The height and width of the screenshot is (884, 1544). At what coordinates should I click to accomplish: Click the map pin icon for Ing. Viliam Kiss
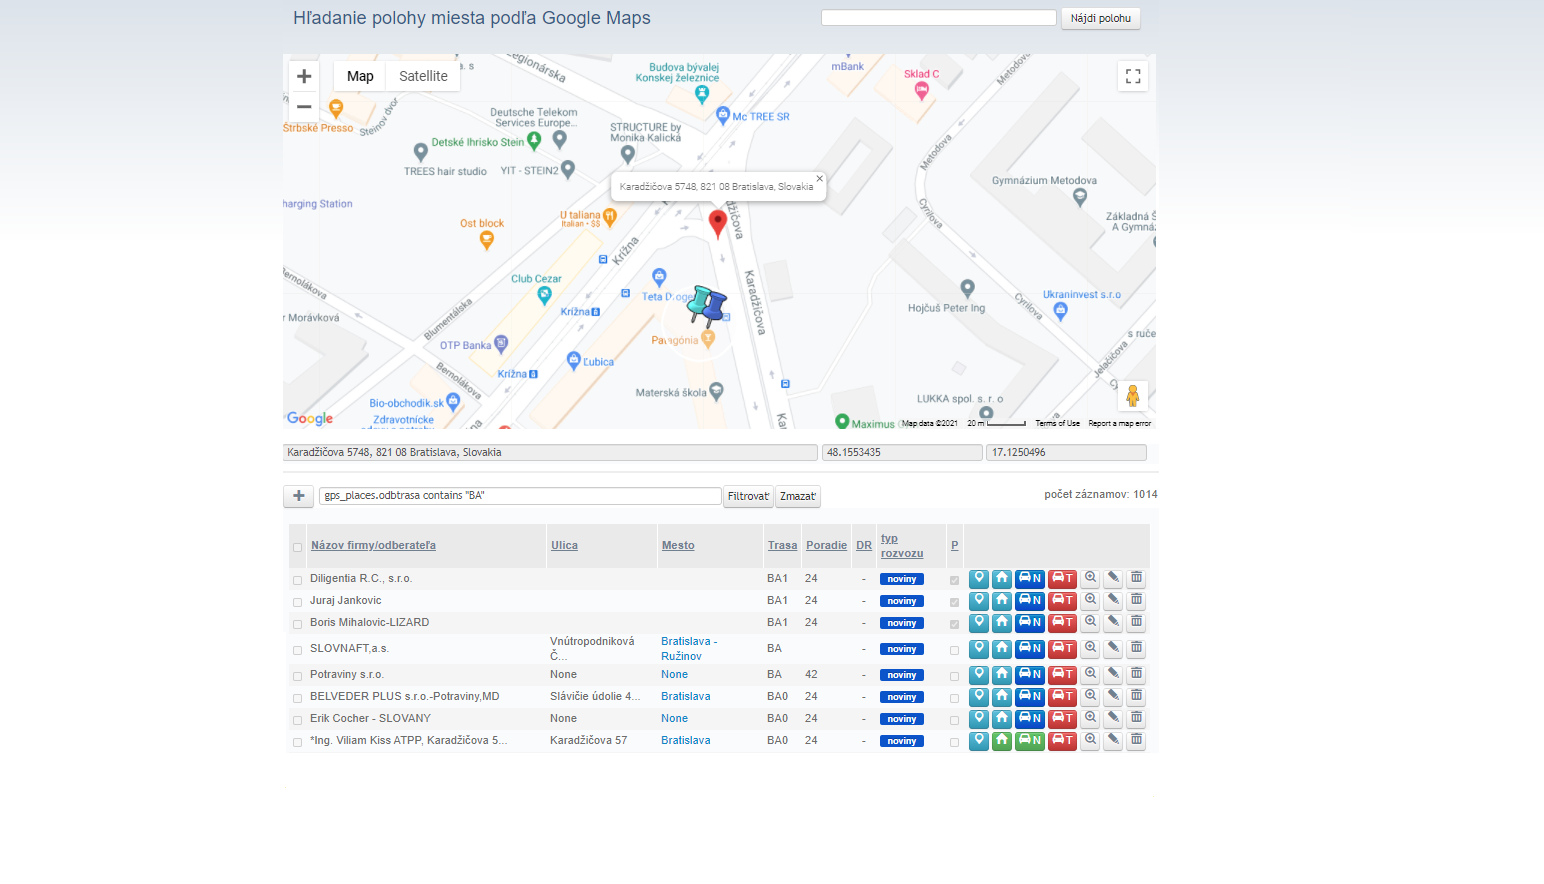pos(979,741)
